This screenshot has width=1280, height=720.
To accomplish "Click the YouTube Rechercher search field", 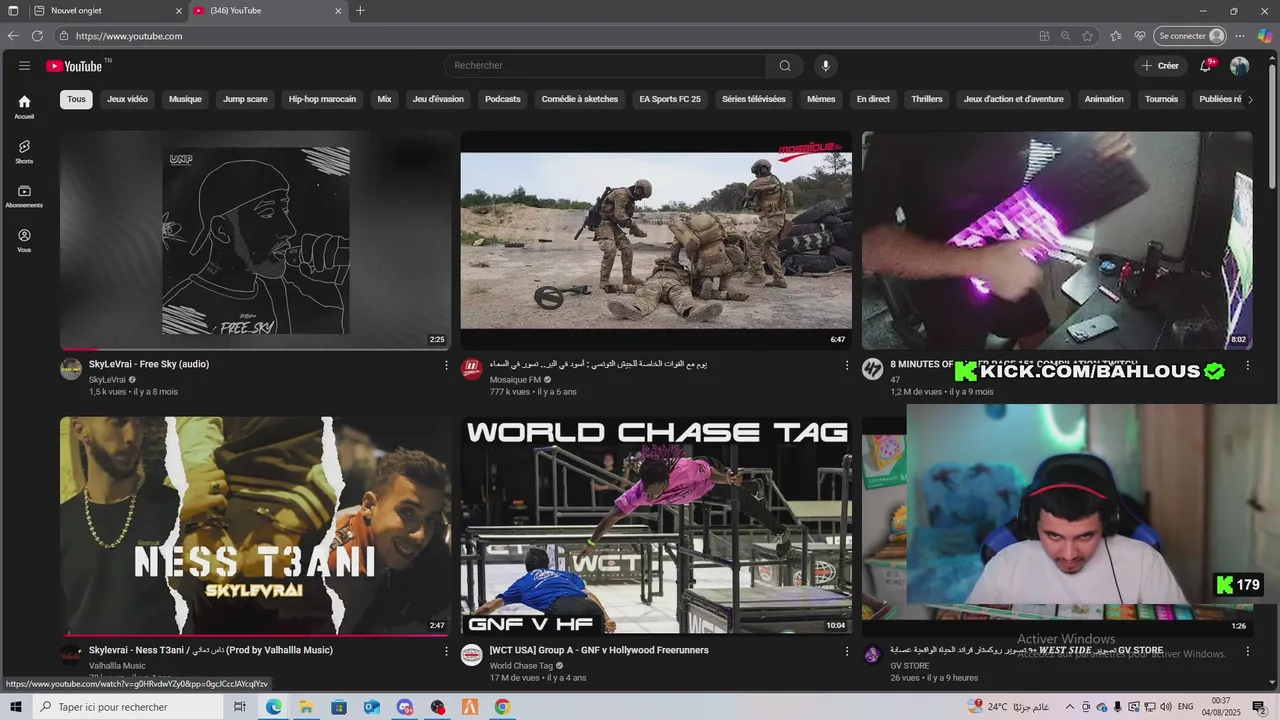I will tap(605, 66).
